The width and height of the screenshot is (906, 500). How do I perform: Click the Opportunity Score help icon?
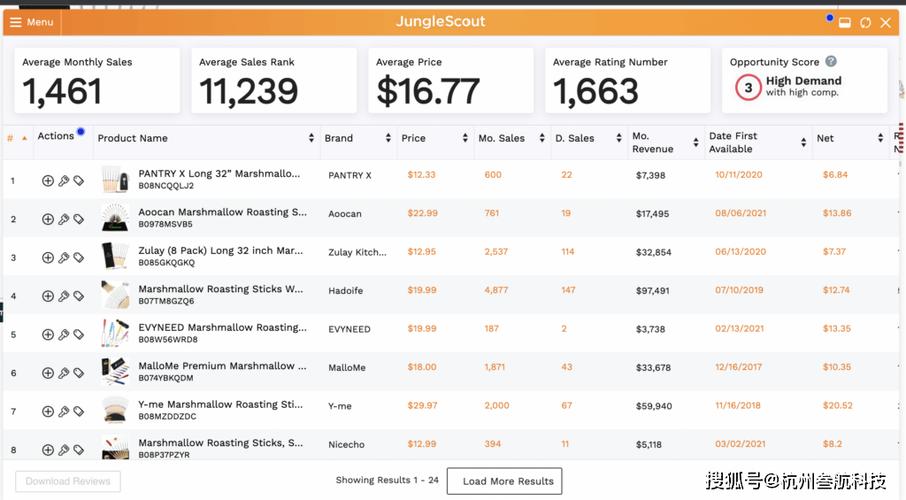click(x=831, y=61)
